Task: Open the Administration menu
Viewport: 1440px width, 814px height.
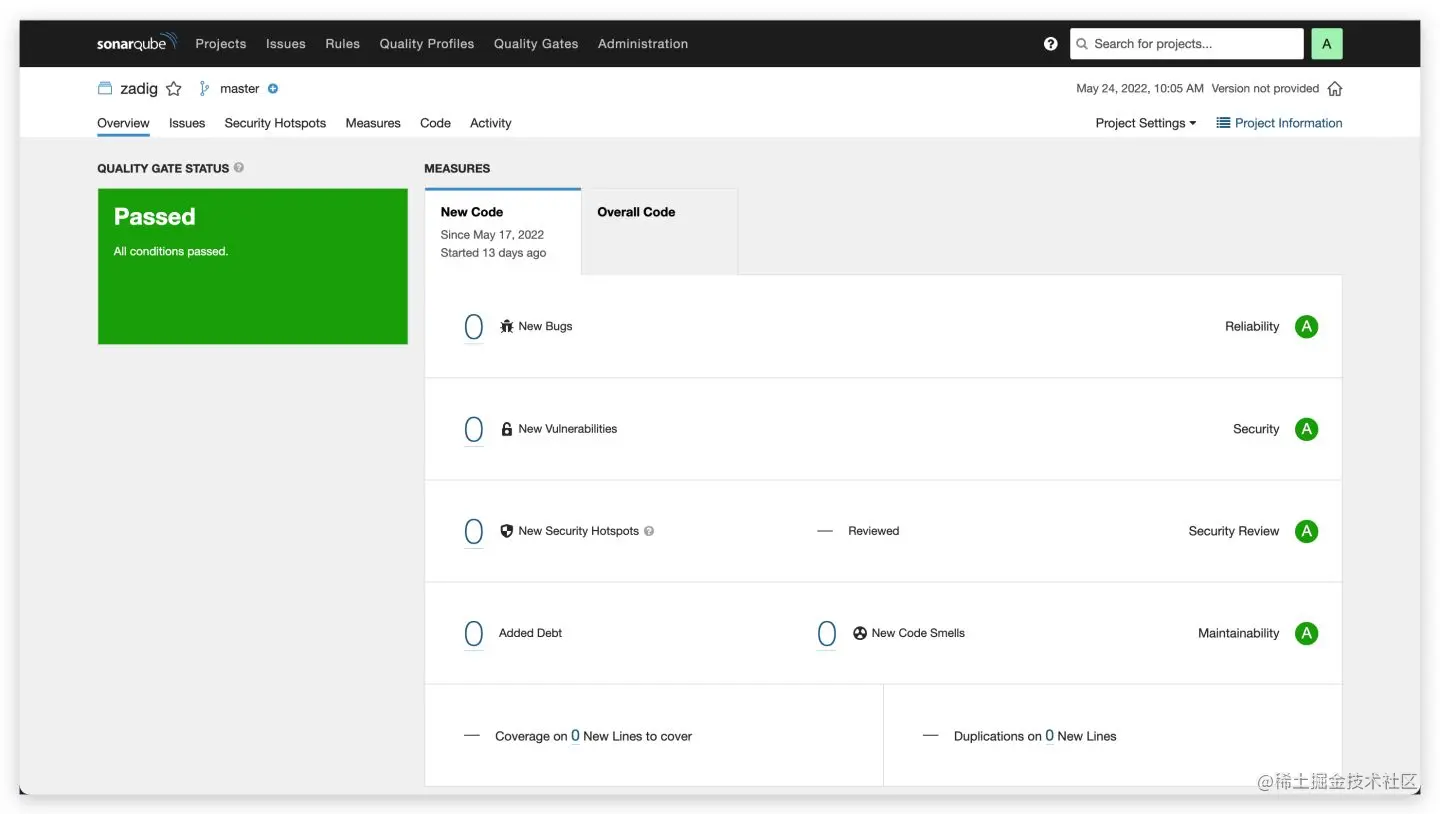Action: [643, 44]
